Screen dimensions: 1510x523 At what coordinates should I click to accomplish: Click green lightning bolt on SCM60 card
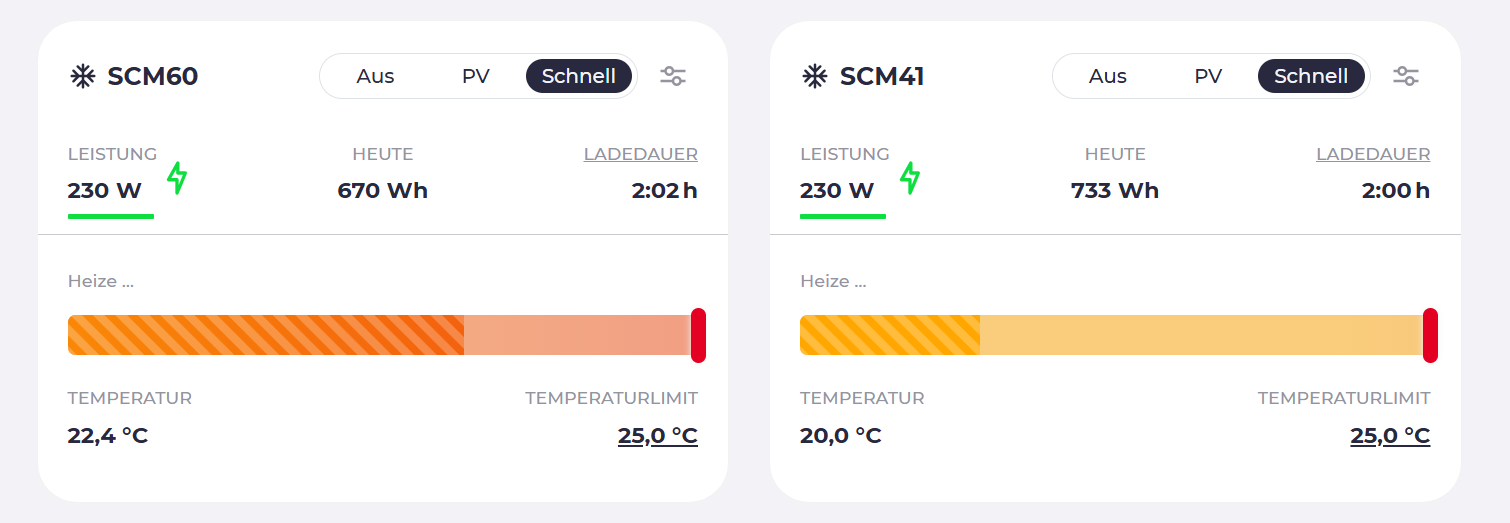[x=177, y=178]
